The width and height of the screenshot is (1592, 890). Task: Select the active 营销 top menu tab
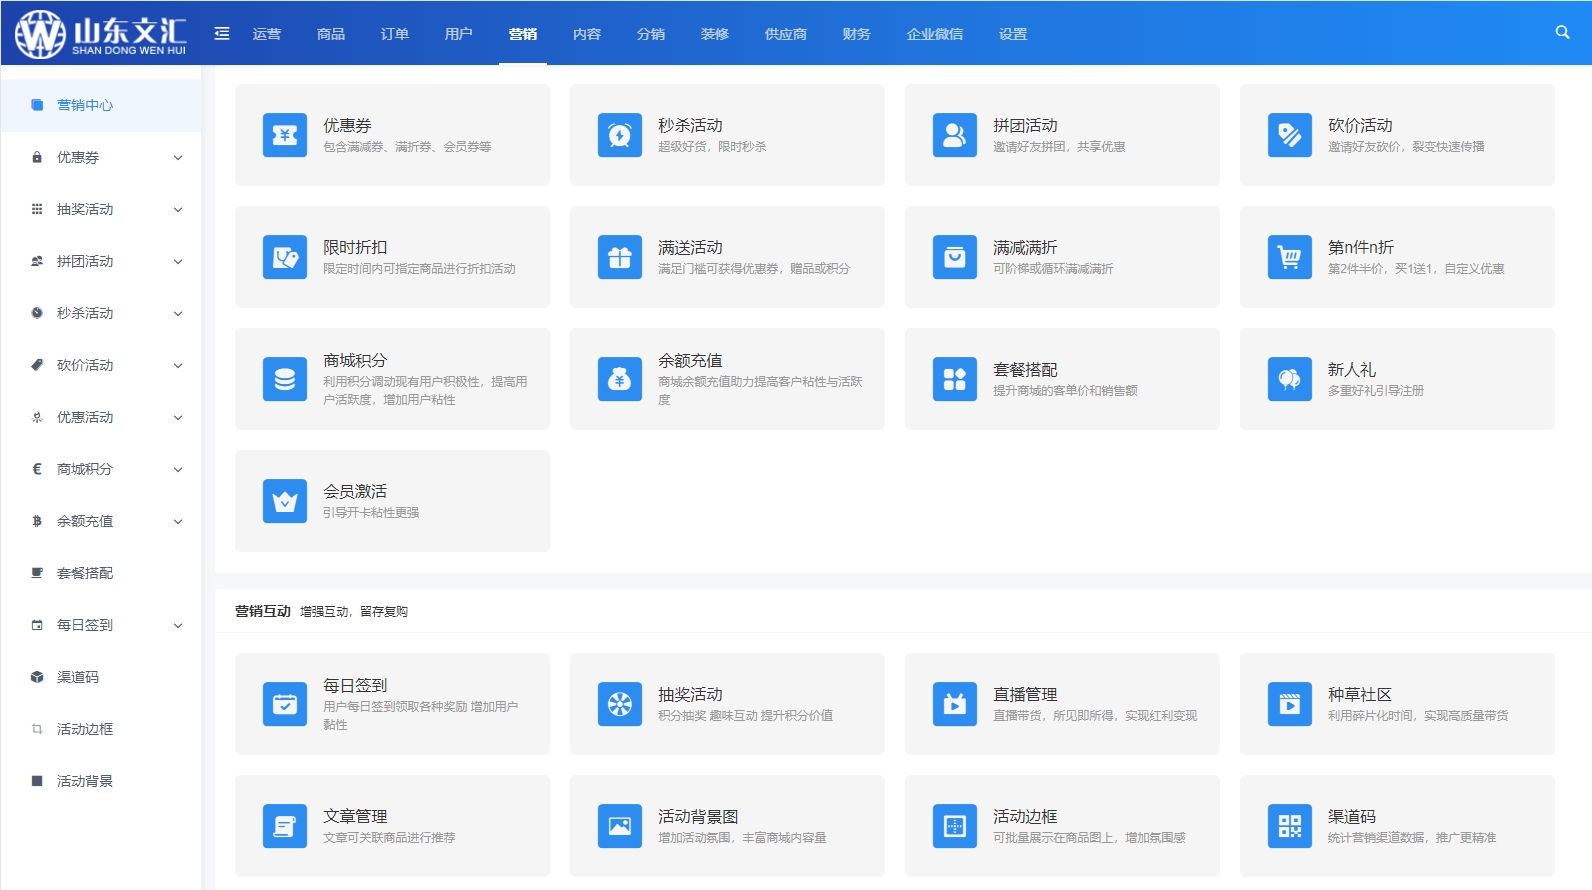[x=523, y=34]
